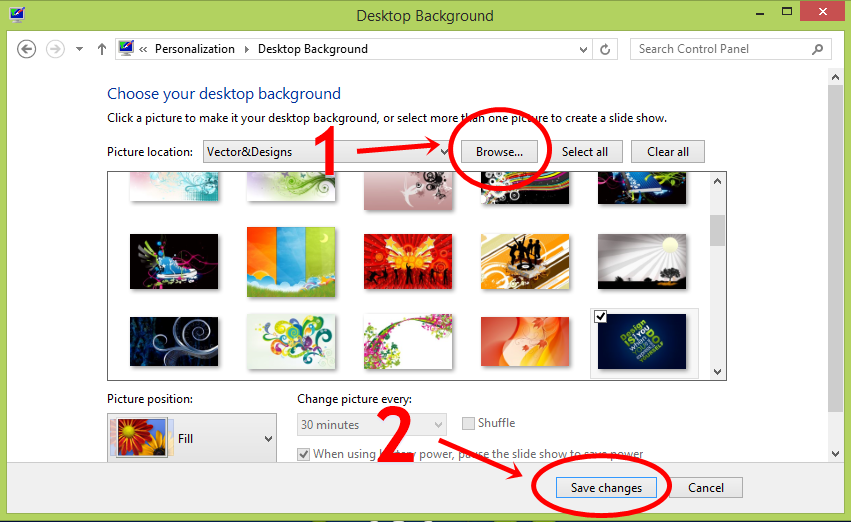Screen dimensions: 851x522
Task: Toggle the pause slide show on battery checkbox
Action: (x=303, y=454)
